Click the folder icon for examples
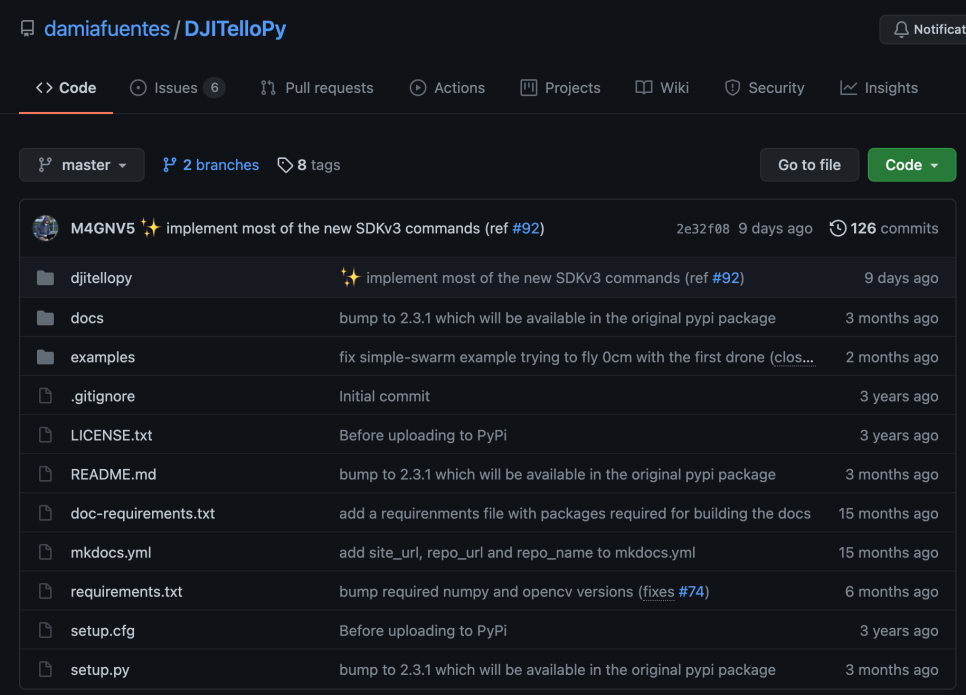 click(x=46, y=357)
